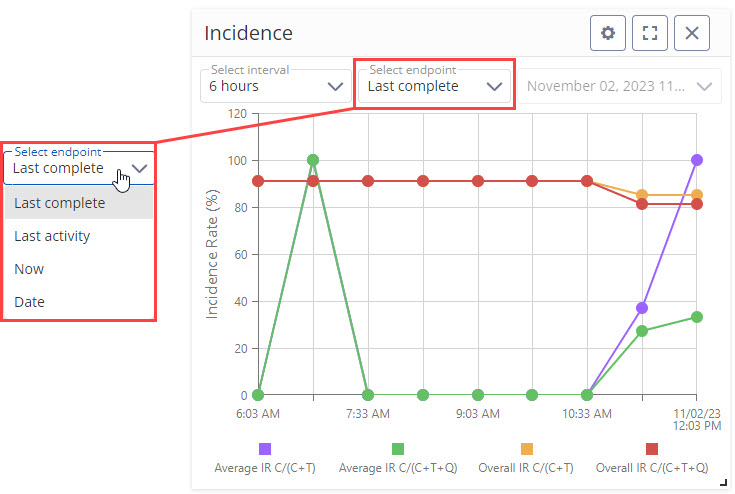Click the green peak data point at 100%

click(313, 160)
